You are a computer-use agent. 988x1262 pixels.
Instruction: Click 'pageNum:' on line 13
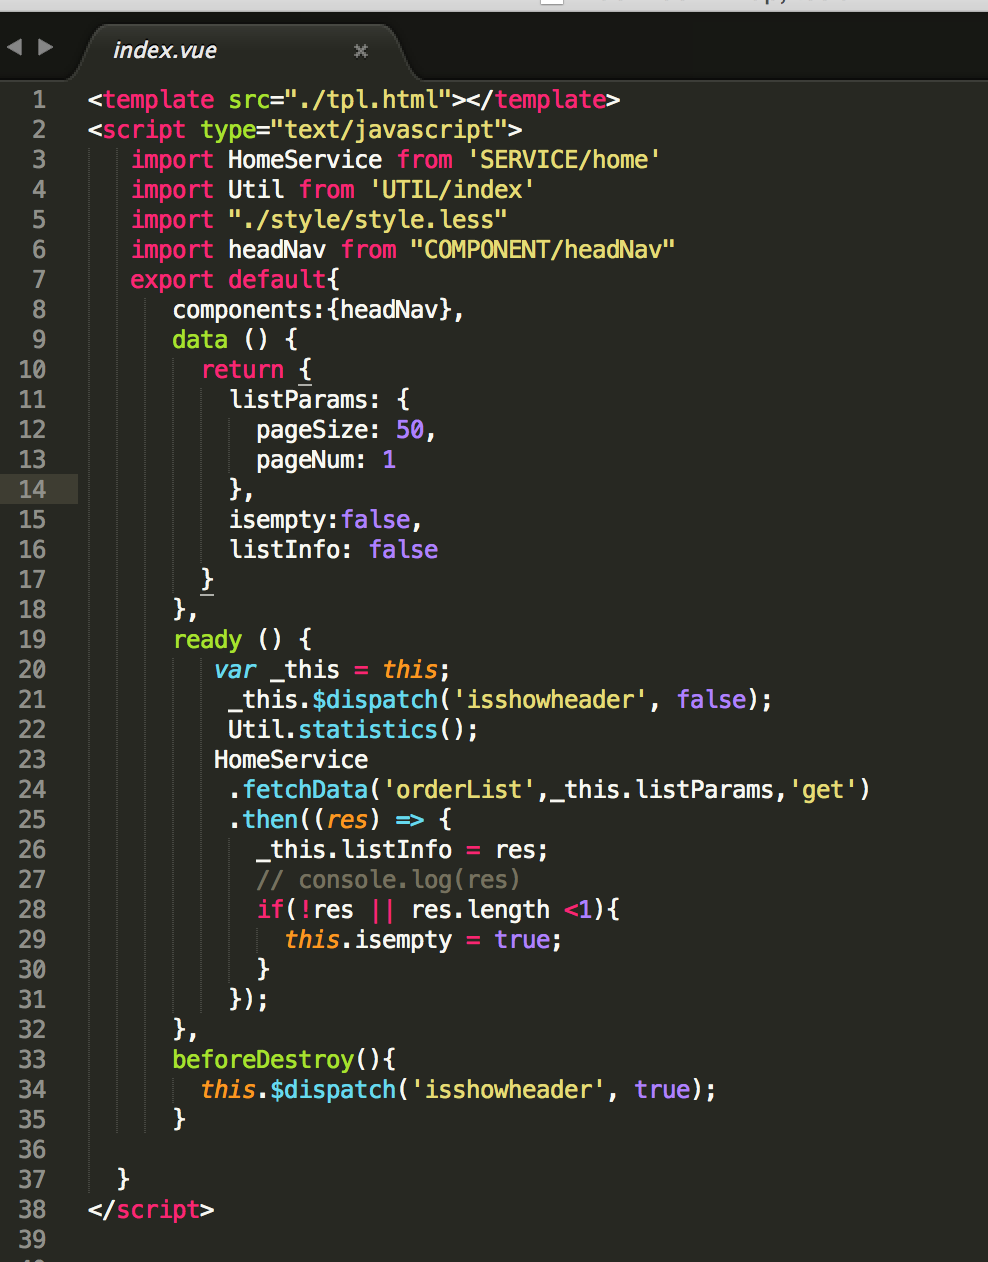[x=312, y=459]
